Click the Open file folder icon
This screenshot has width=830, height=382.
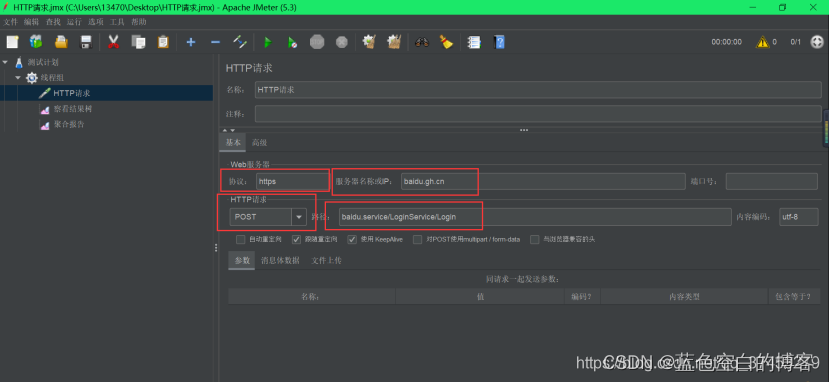tap(61, 42)
